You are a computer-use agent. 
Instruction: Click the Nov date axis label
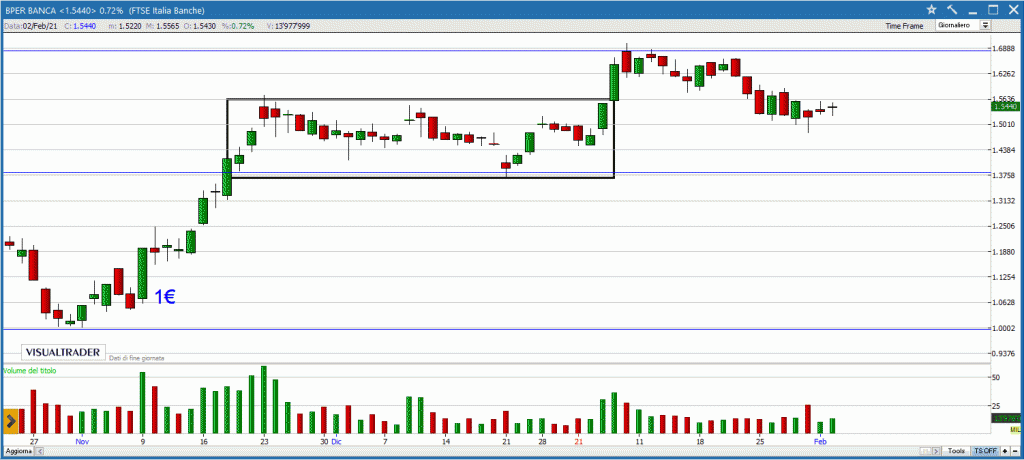[x=82, y=442]
